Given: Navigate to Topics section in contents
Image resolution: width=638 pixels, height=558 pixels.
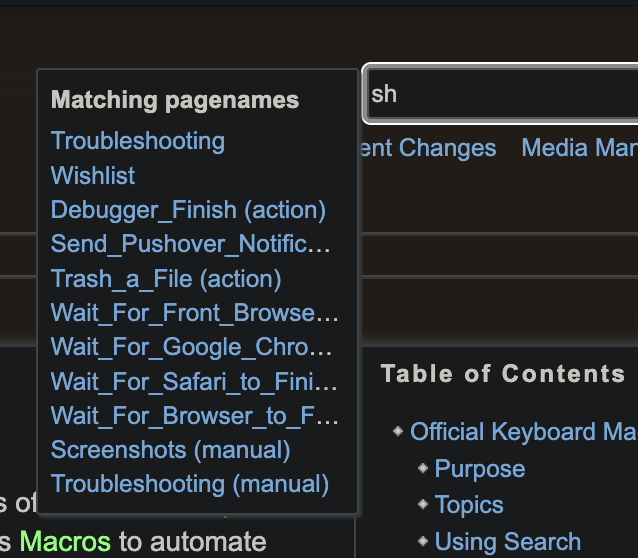Looking at the screenshot, I should pyautogui.click(x=469, y=505).
